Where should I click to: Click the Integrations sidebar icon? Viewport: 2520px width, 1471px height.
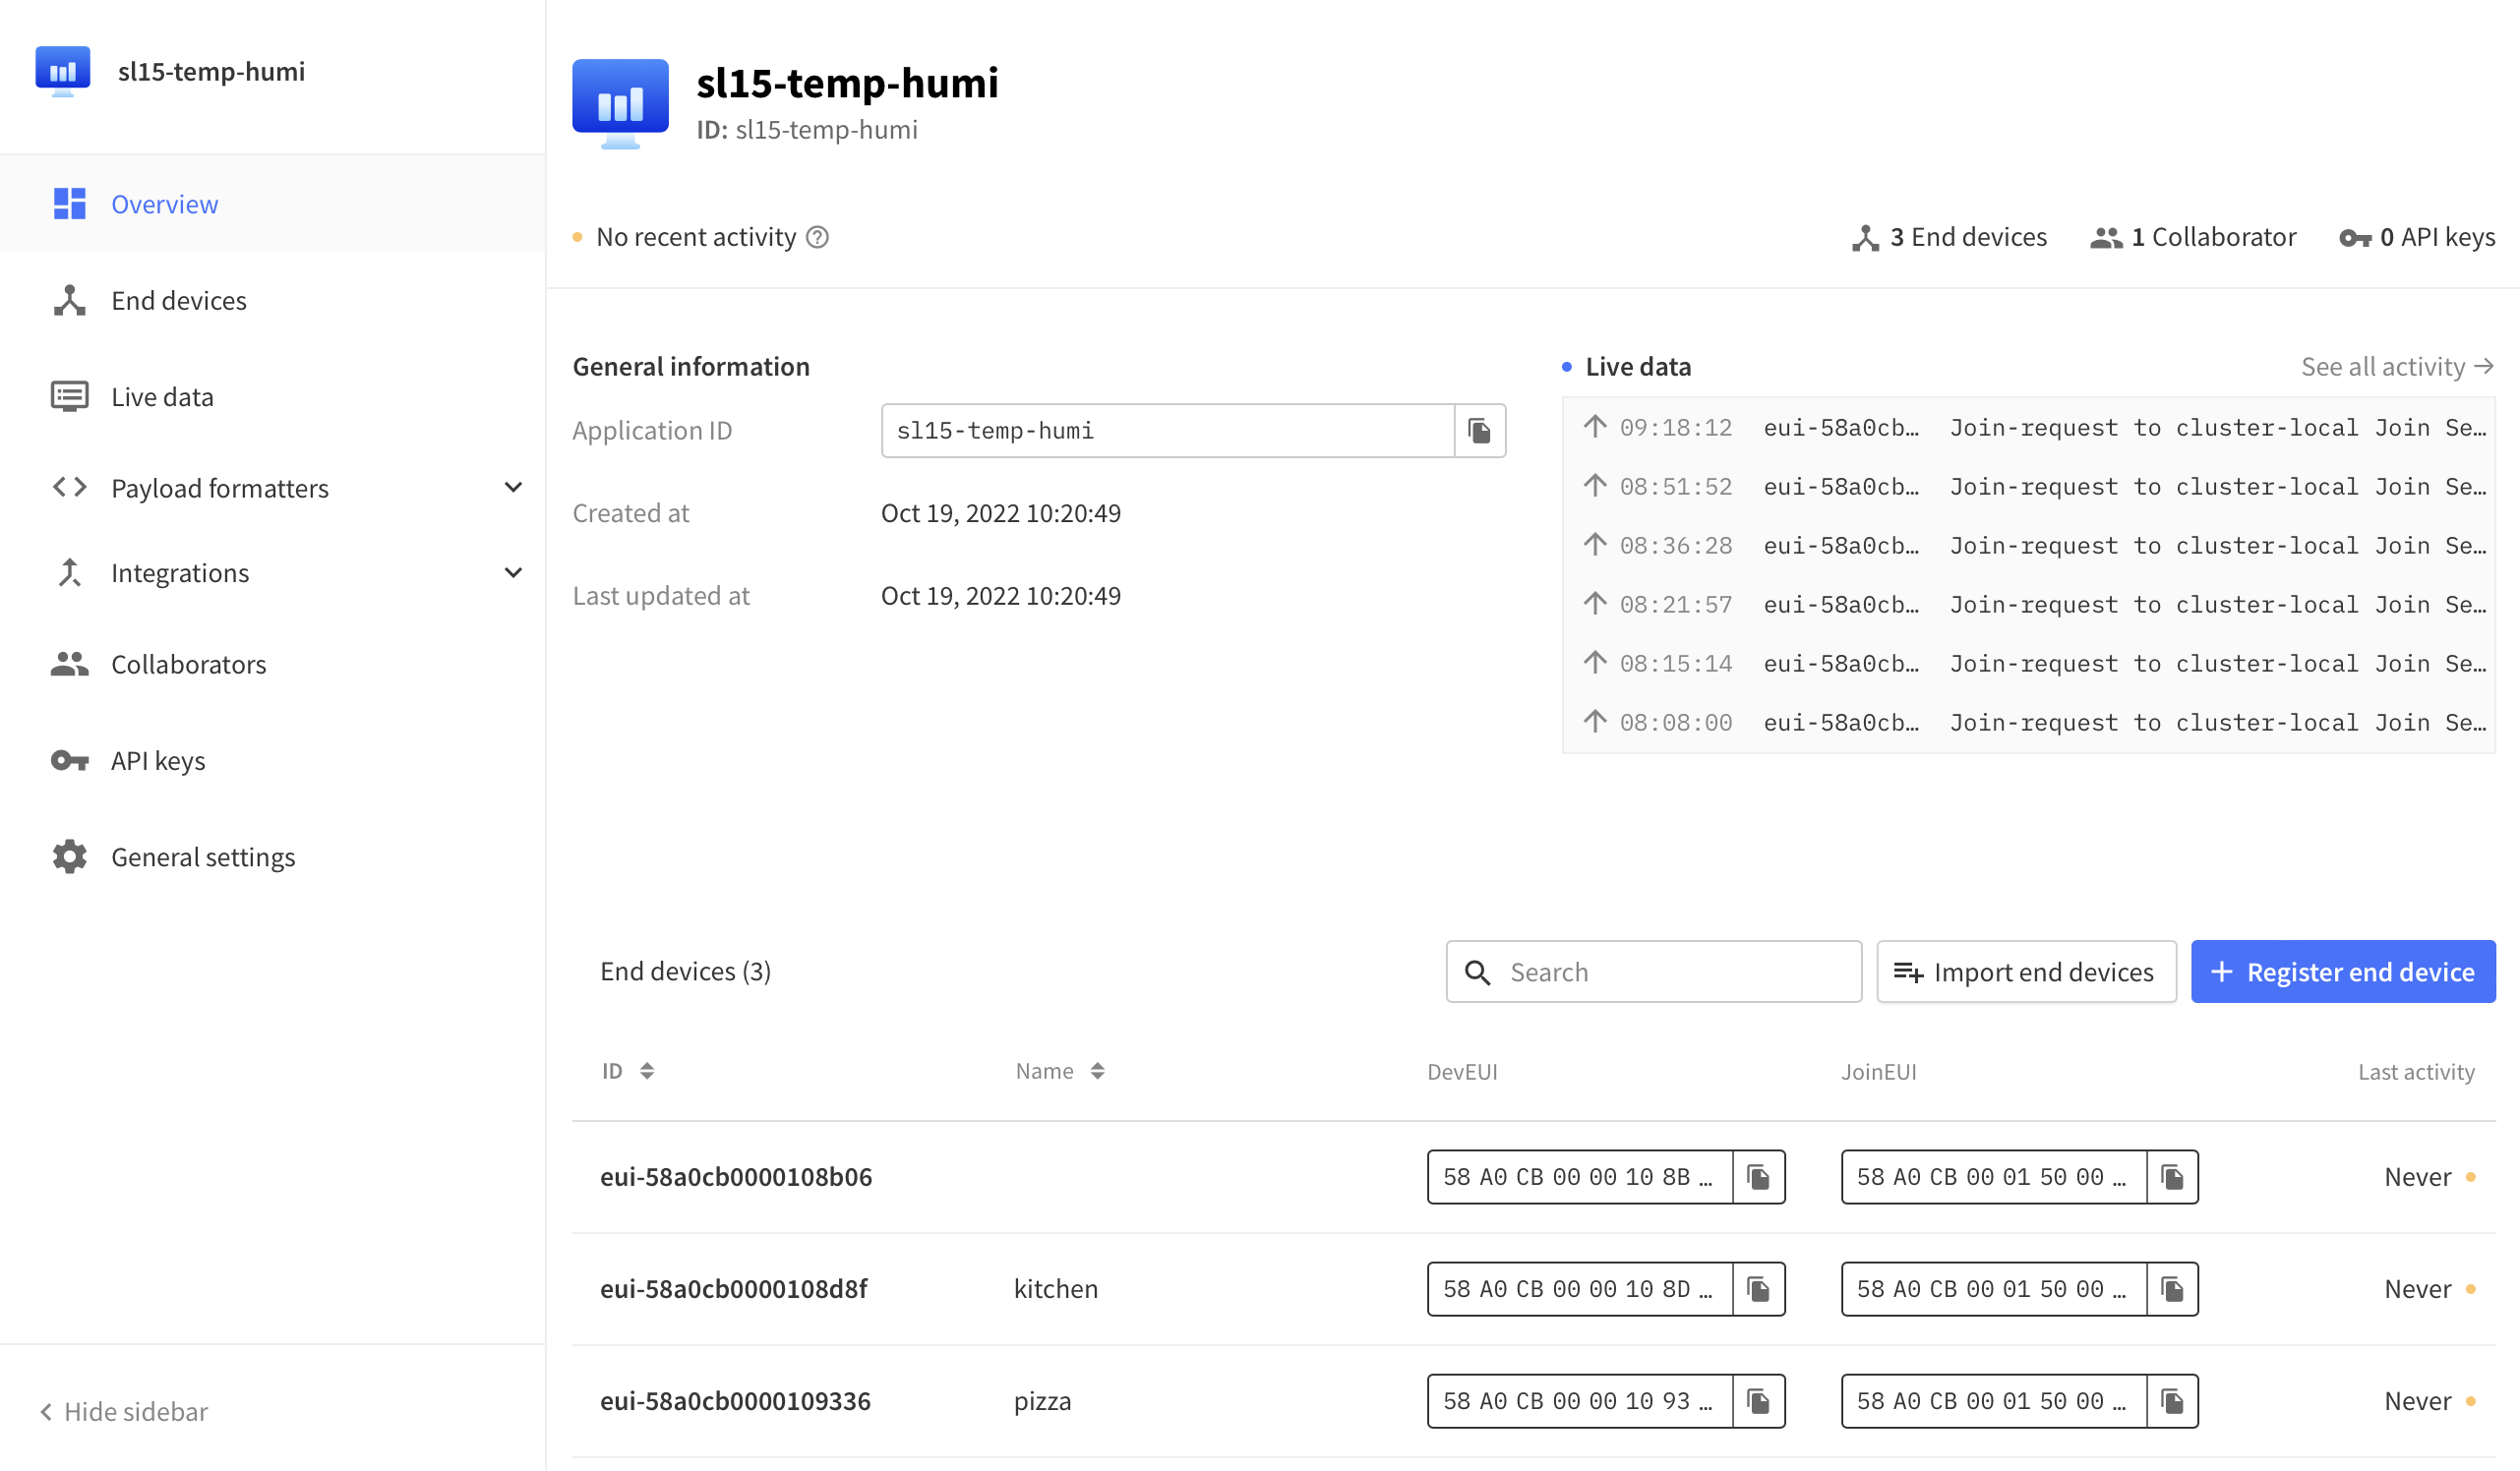tap(70, 572)
